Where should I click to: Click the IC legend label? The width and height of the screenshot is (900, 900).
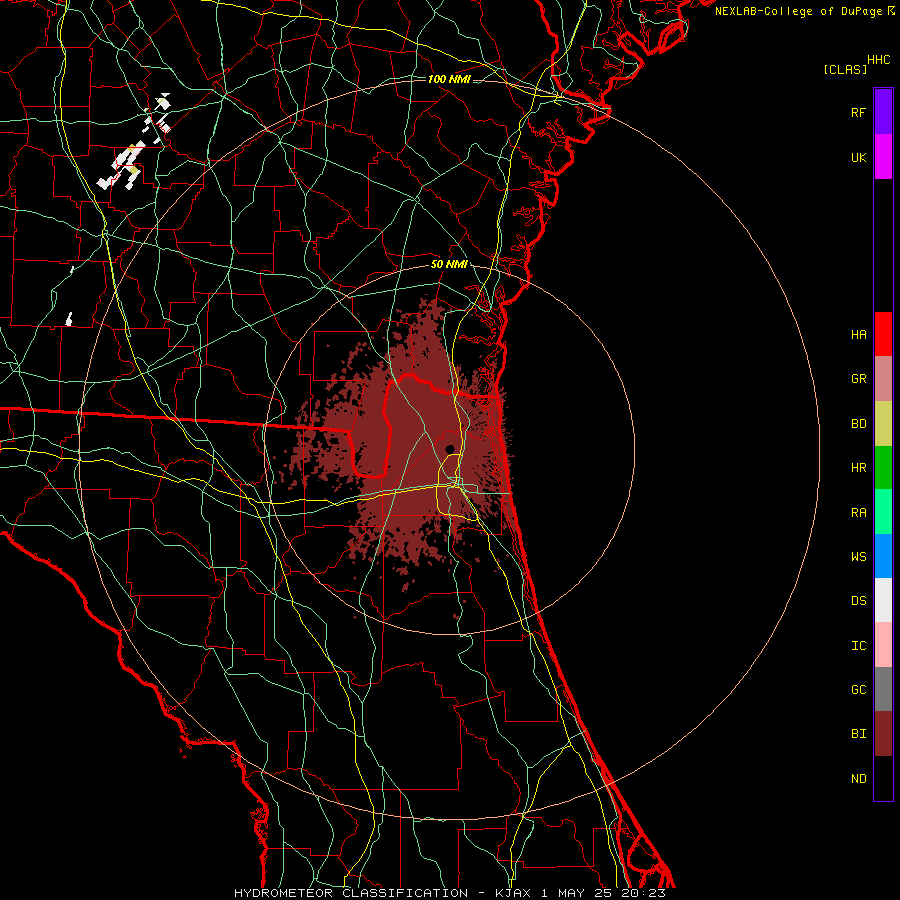click(x=858, y=645)
